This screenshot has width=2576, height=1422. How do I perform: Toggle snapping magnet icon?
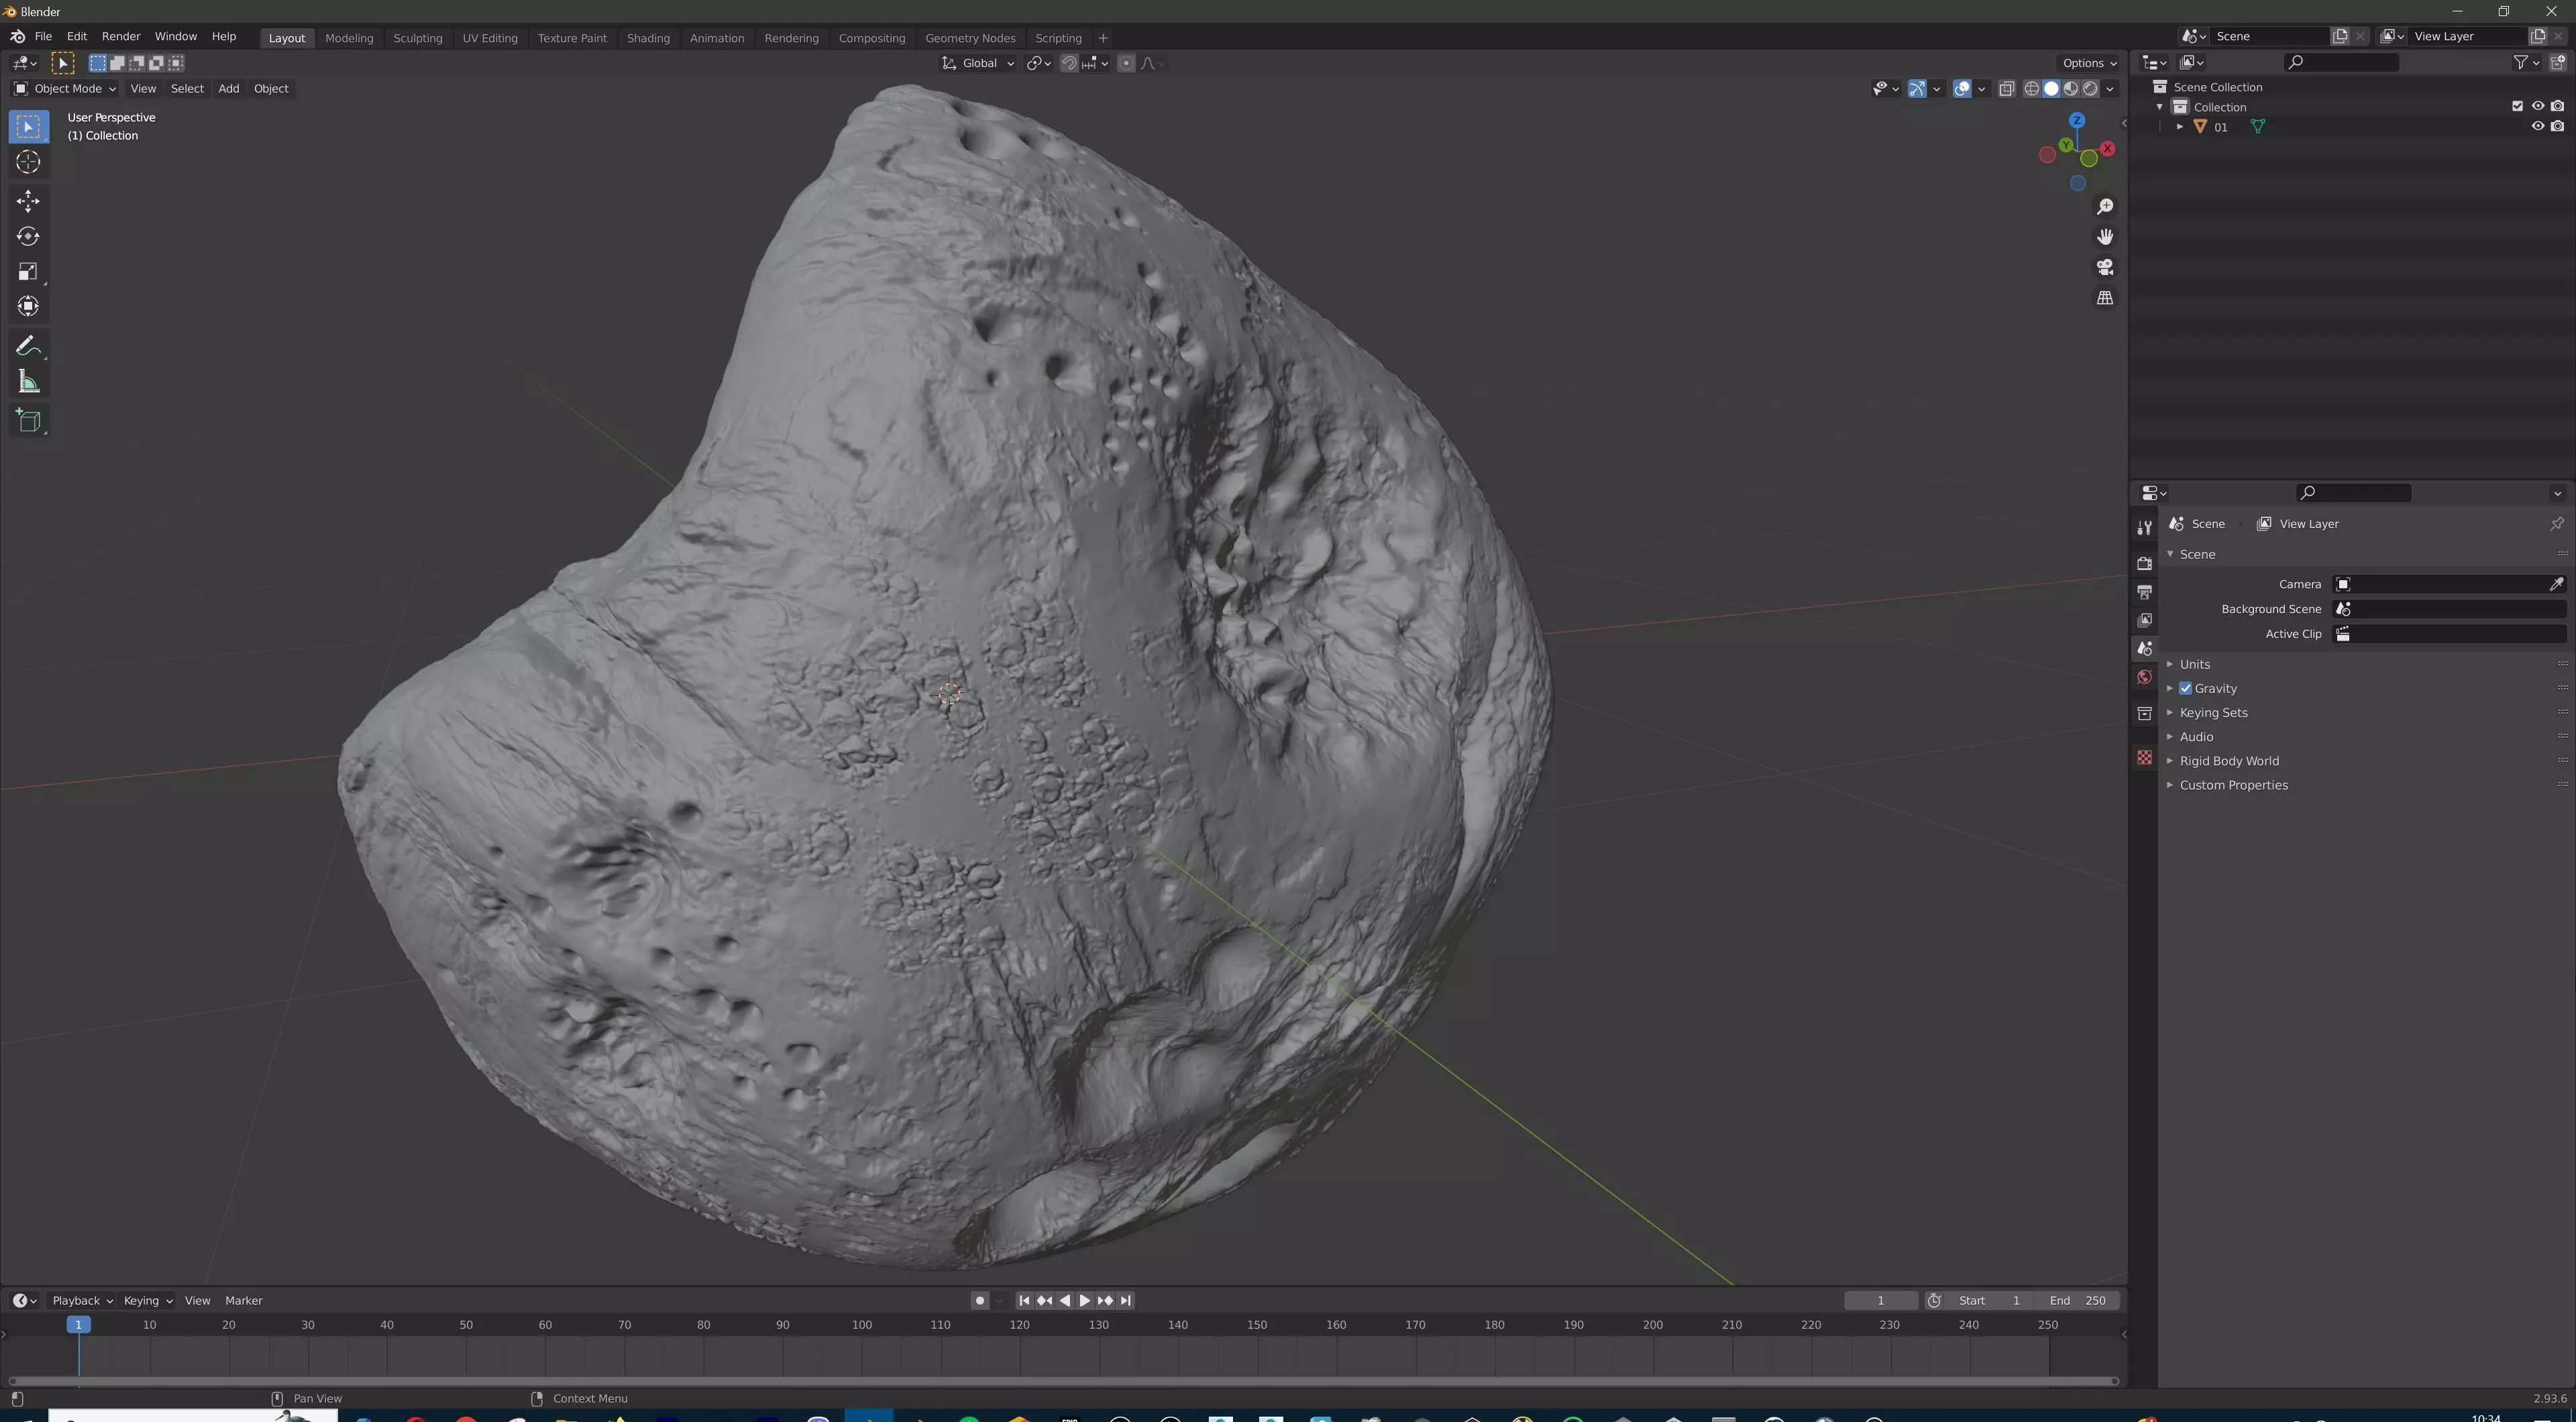pyautogui.click(x=1069, y=63)
